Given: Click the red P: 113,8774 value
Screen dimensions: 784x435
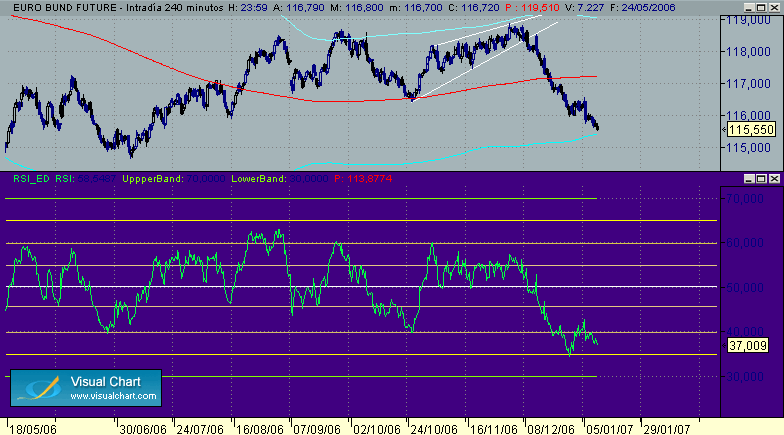Looking at the screenshot, I should pos(363,178).
